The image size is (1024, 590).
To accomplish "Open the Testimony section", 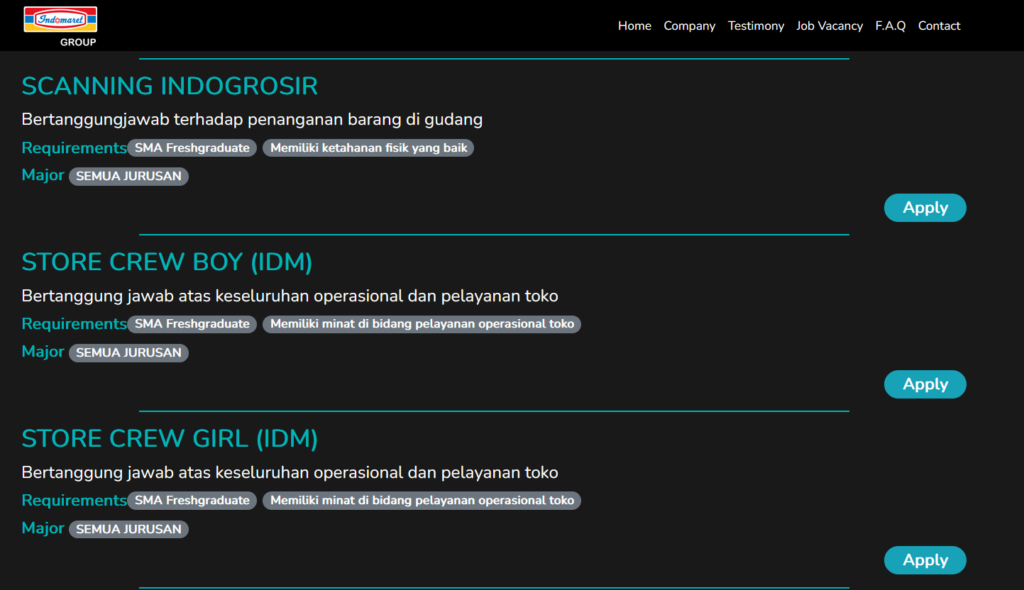I will click(756, 26).
